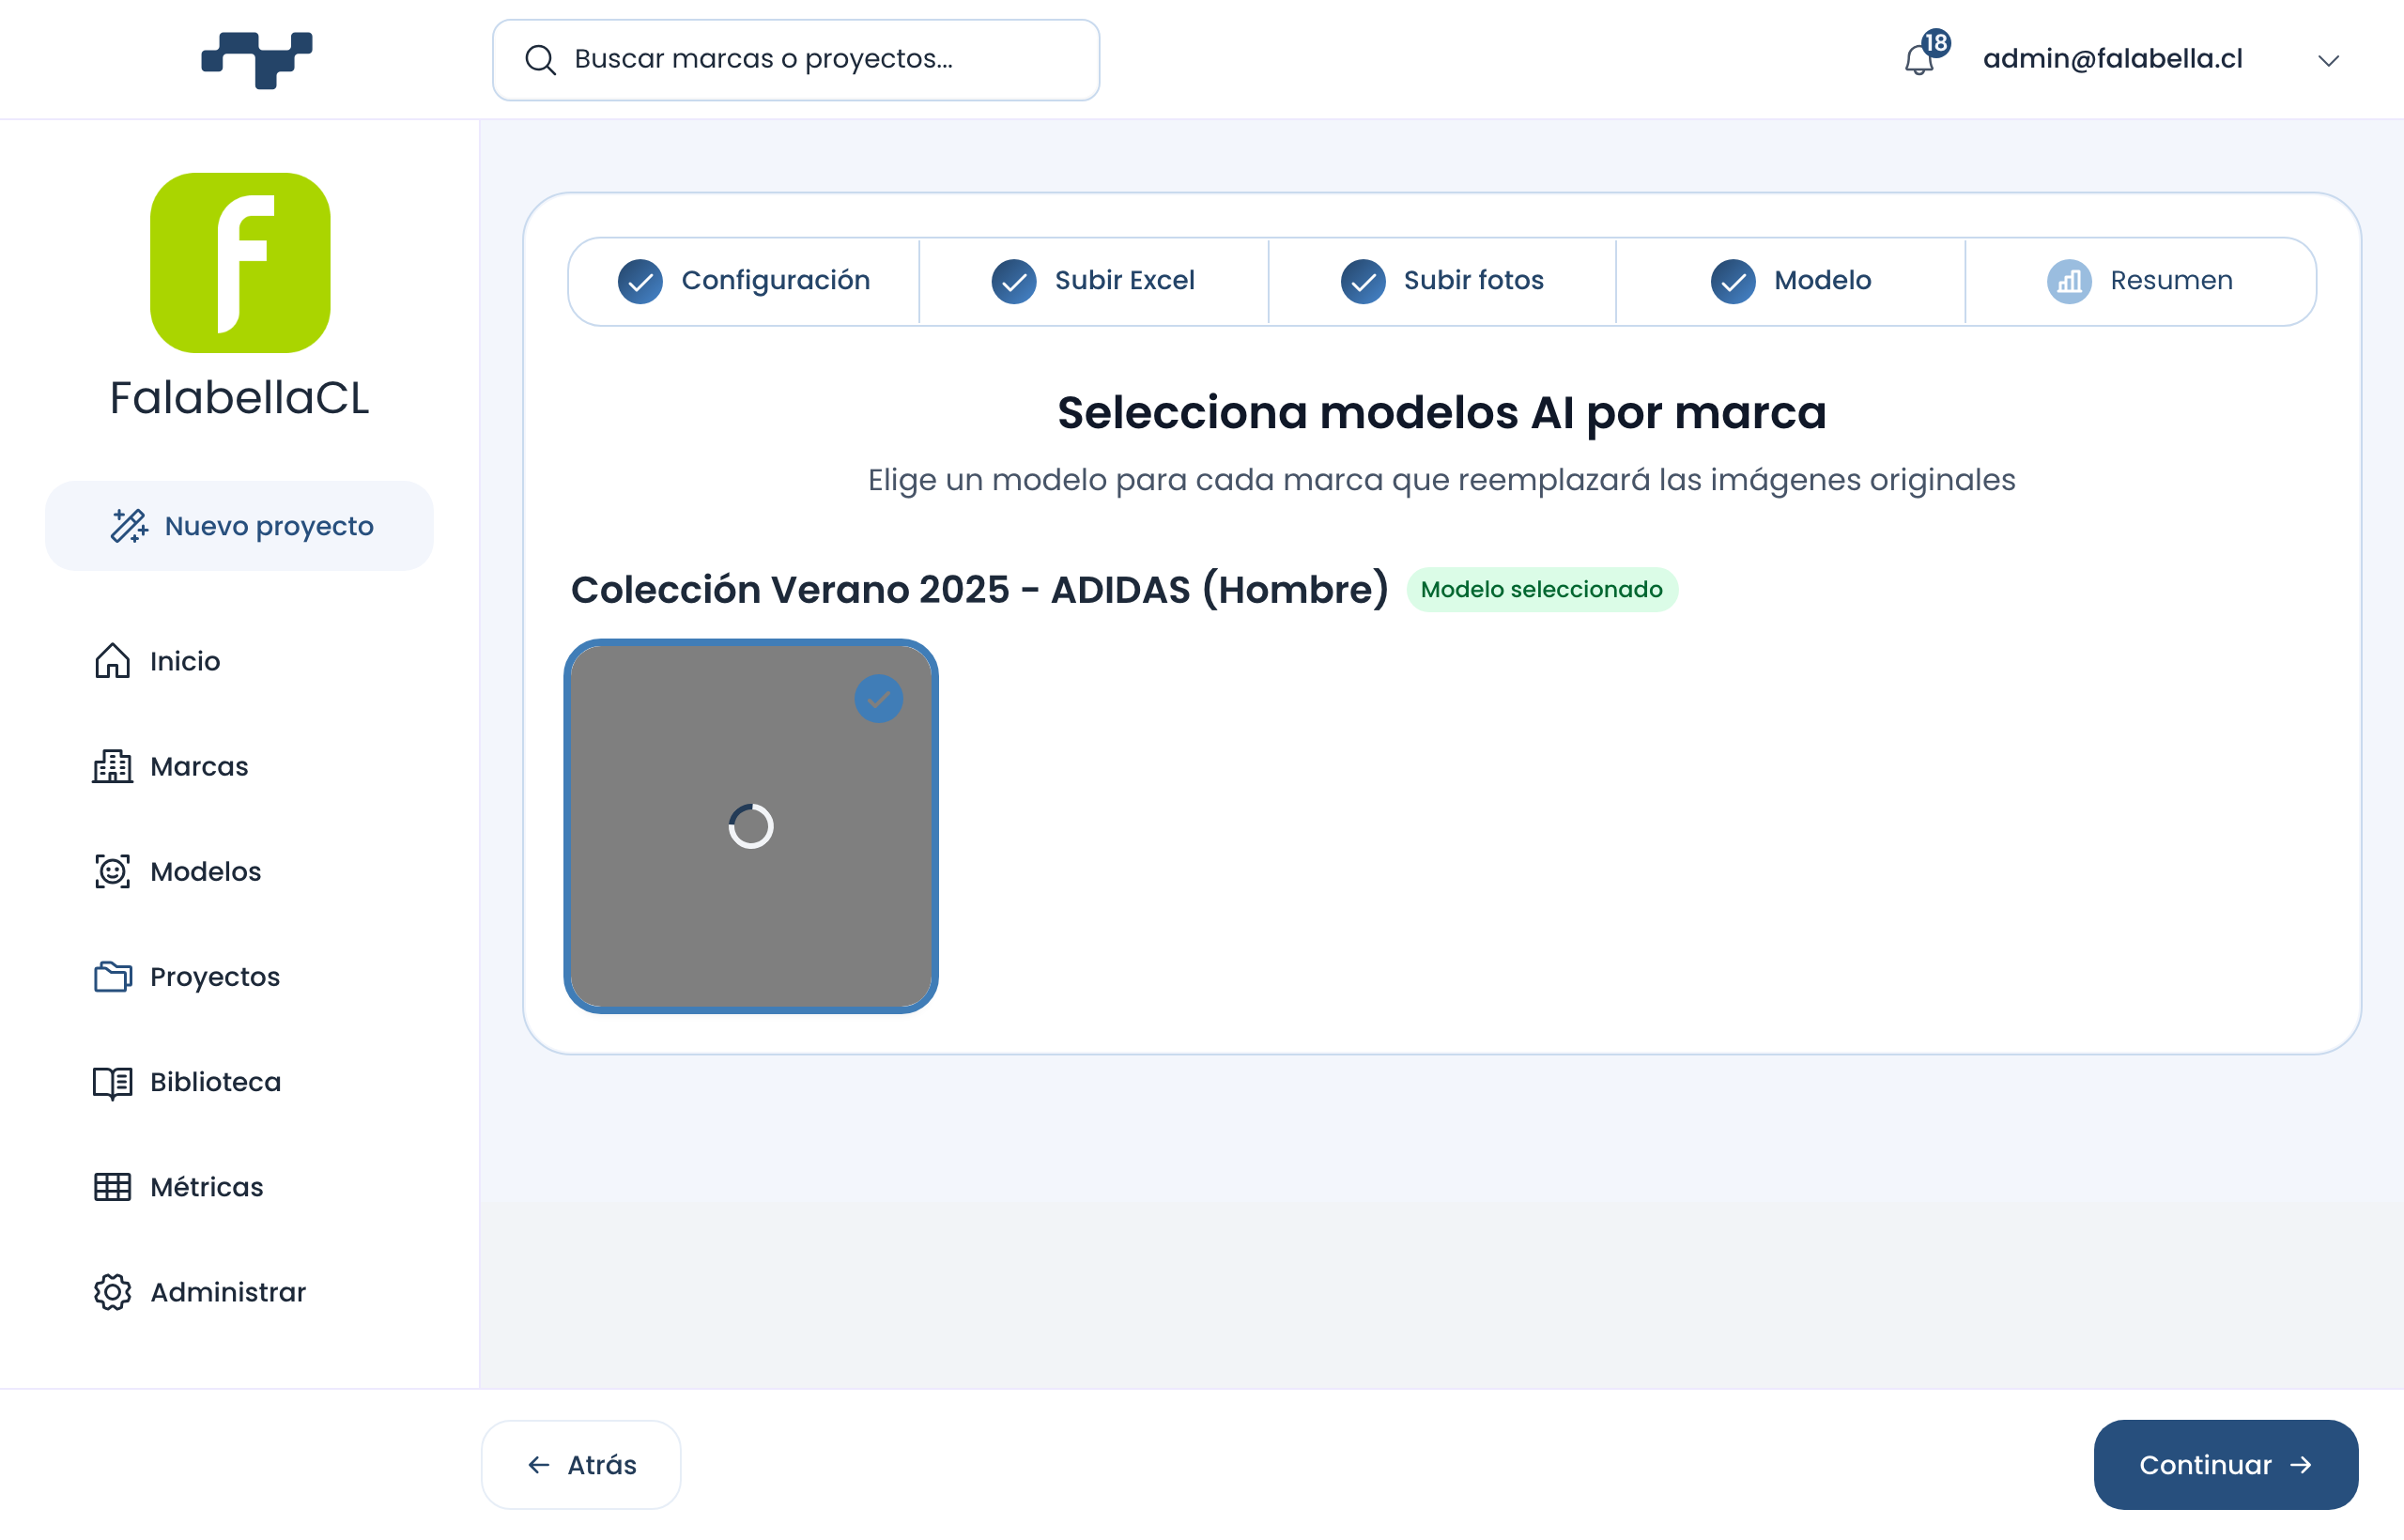Screen dimensions: 2404x1540
Task: Click the Marcas building icon
Action: point(112,766)
